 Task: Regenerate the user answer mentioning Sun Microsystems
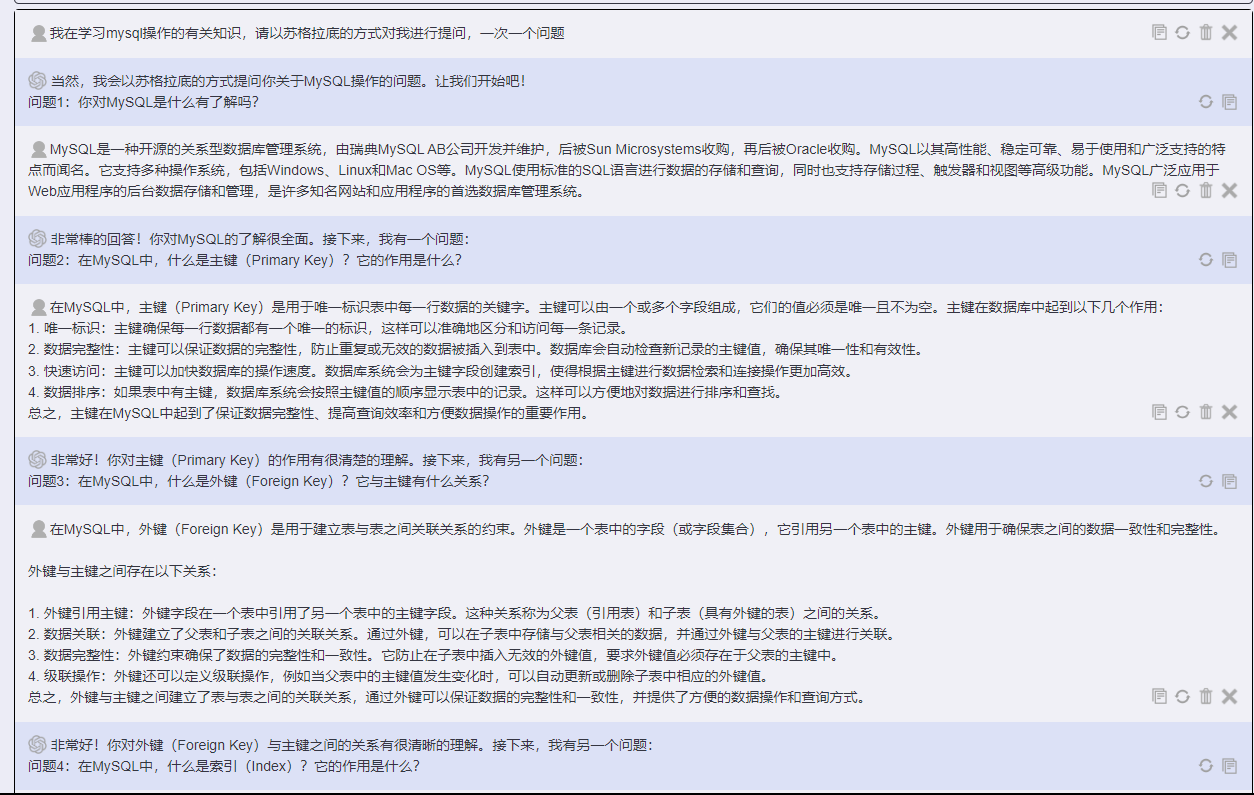point(1182,190)
